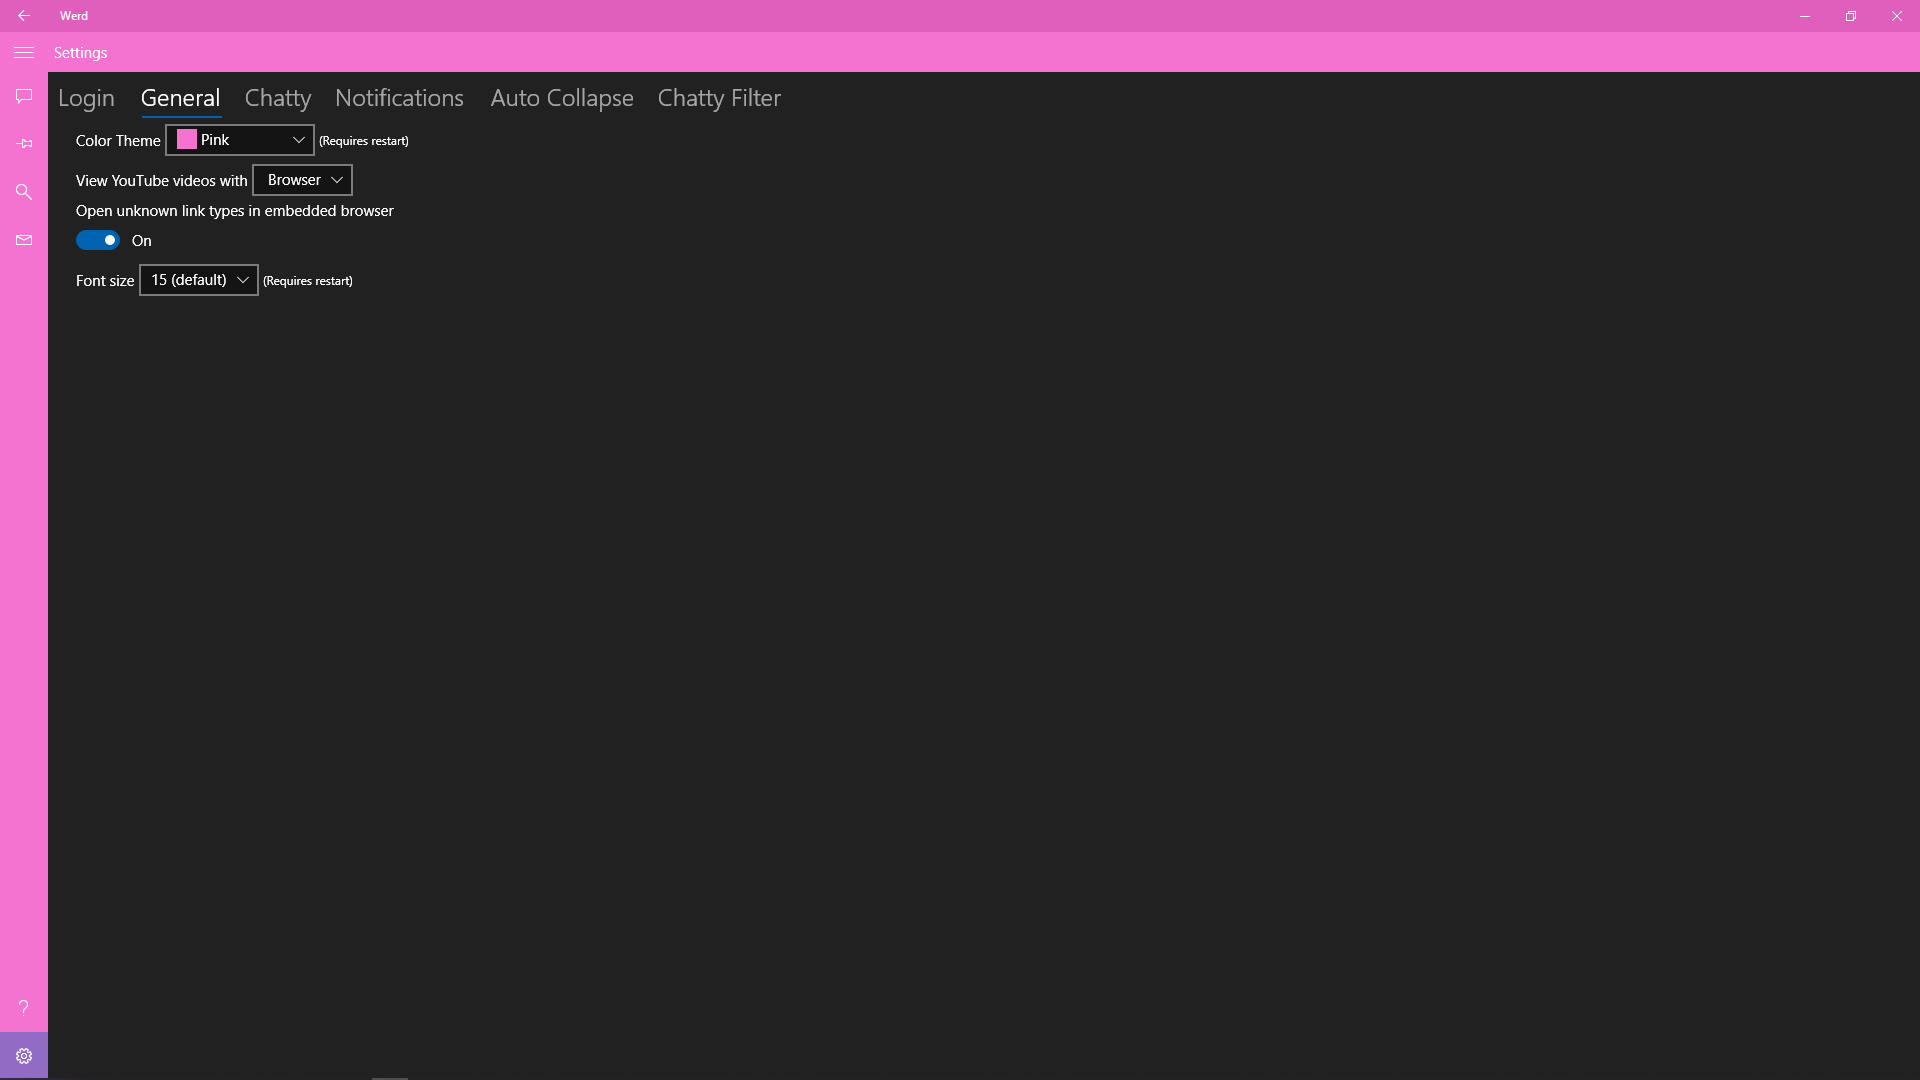Open YouTube viewer Browser dropdown
The image size is (1920, 1080).
pyautogui.click(x=302, y=180)
